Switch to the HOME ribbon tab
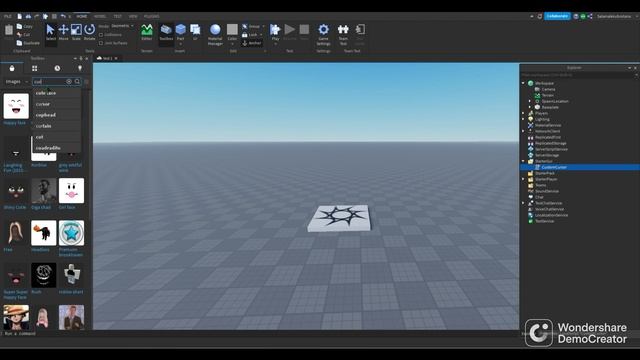 coord(82,16)
